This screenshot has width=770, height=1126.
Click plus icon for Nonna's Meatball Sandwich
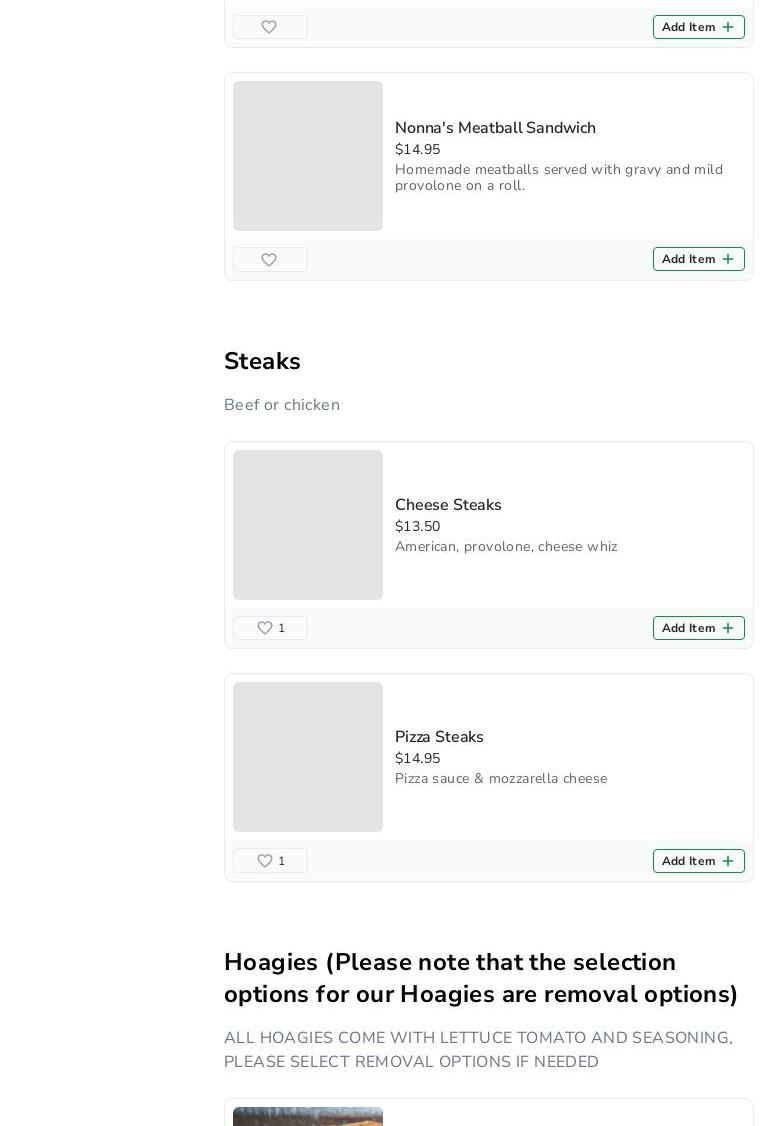tap(728, 260)
